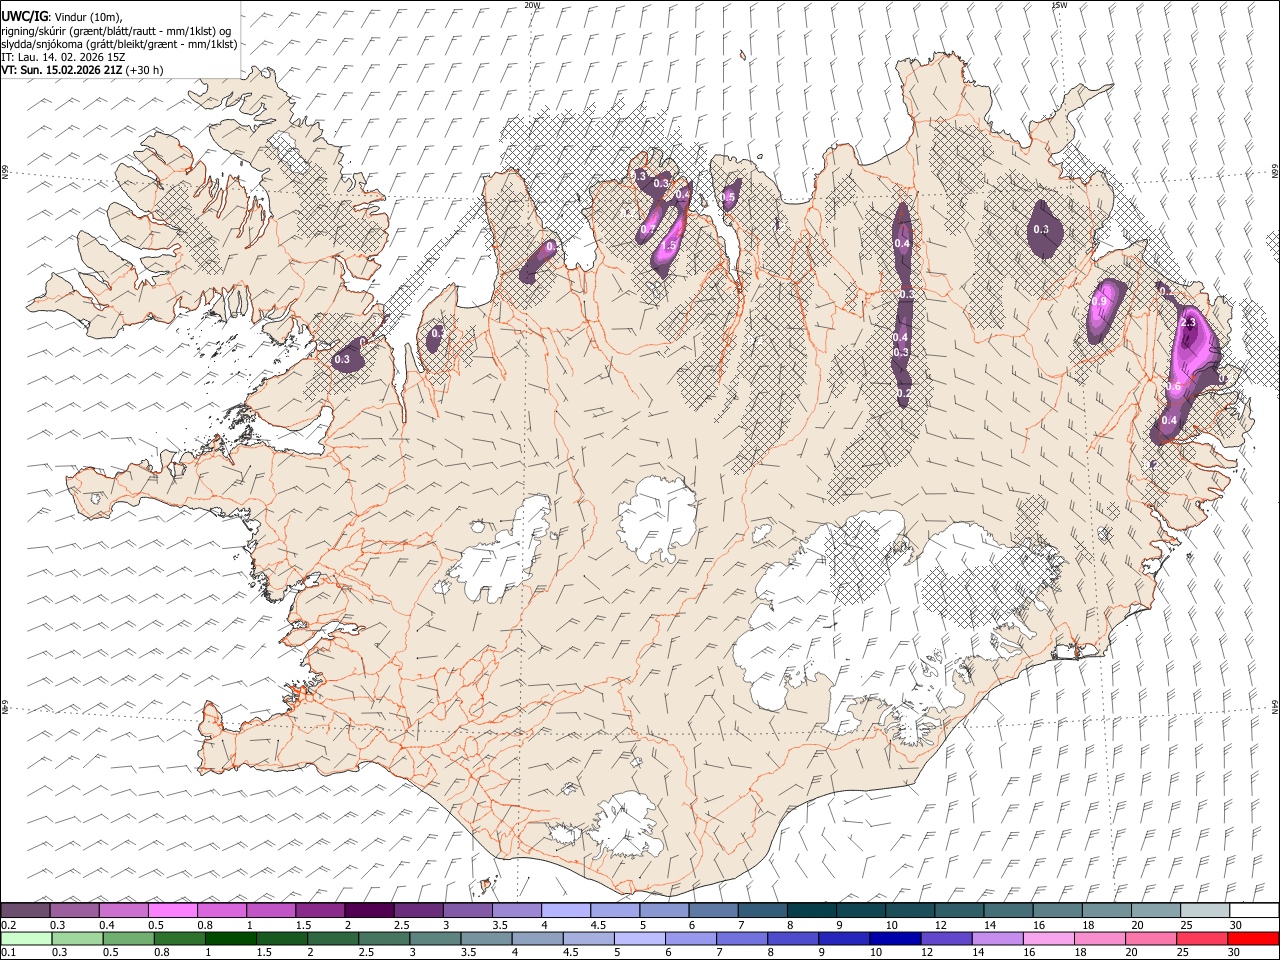The width and height of the screenshot is (1280, 960).
Task: Click the UWC/IG title text
Action: [x=23, y=16]
